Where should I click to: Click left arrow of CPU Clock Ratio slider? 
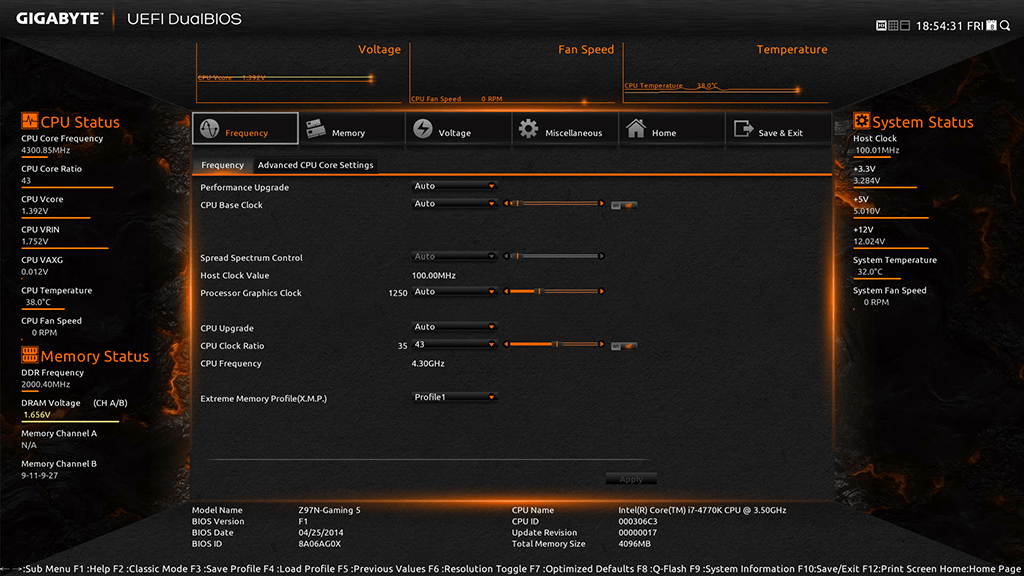[x=506, y=344]
